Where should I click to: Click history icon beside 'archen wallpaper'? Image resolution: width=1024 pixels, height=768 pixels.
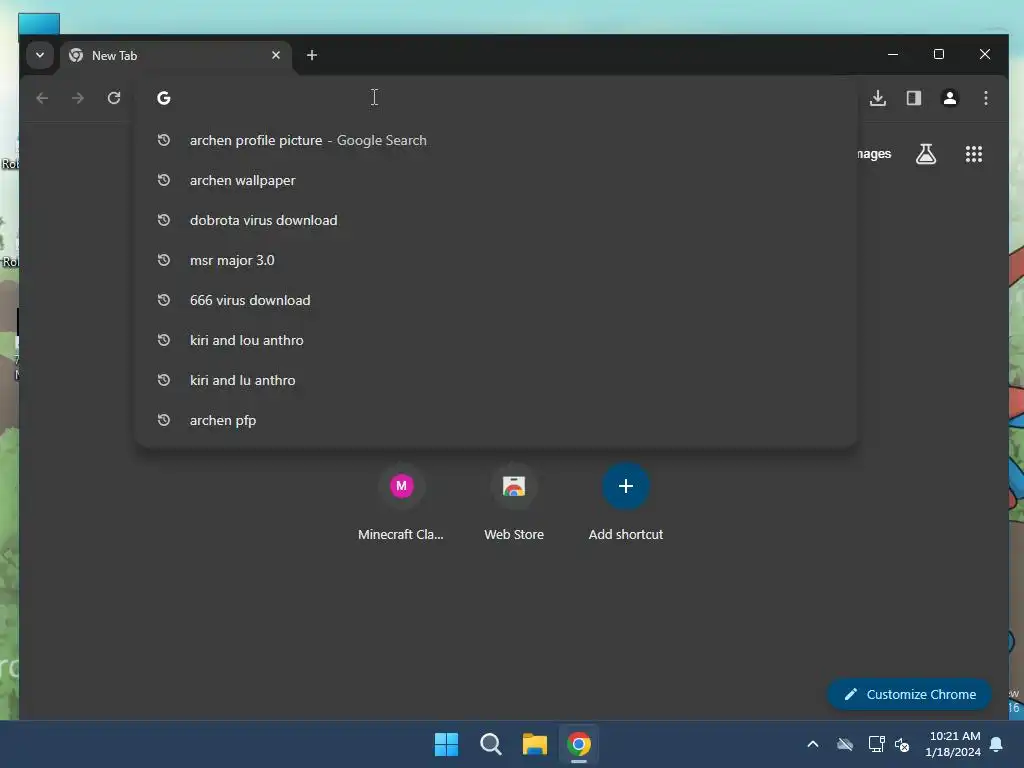[x=164, y=180]
